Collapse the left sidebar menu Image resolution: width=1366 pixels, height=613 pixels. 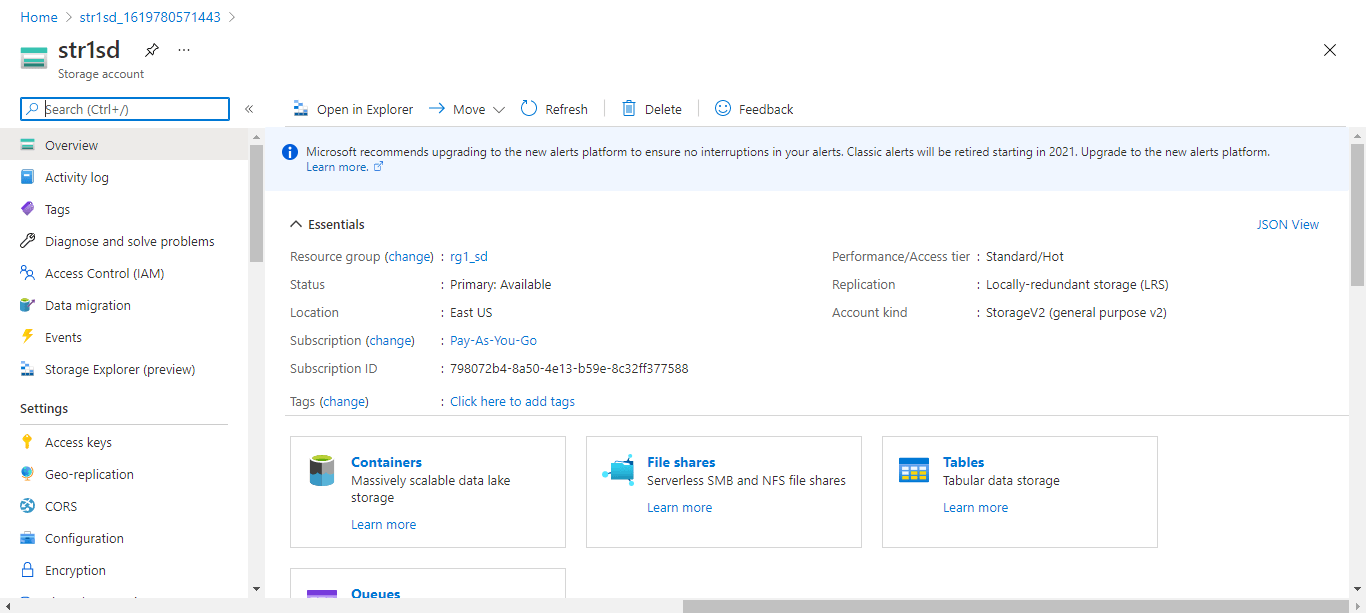tap(249, 109)
